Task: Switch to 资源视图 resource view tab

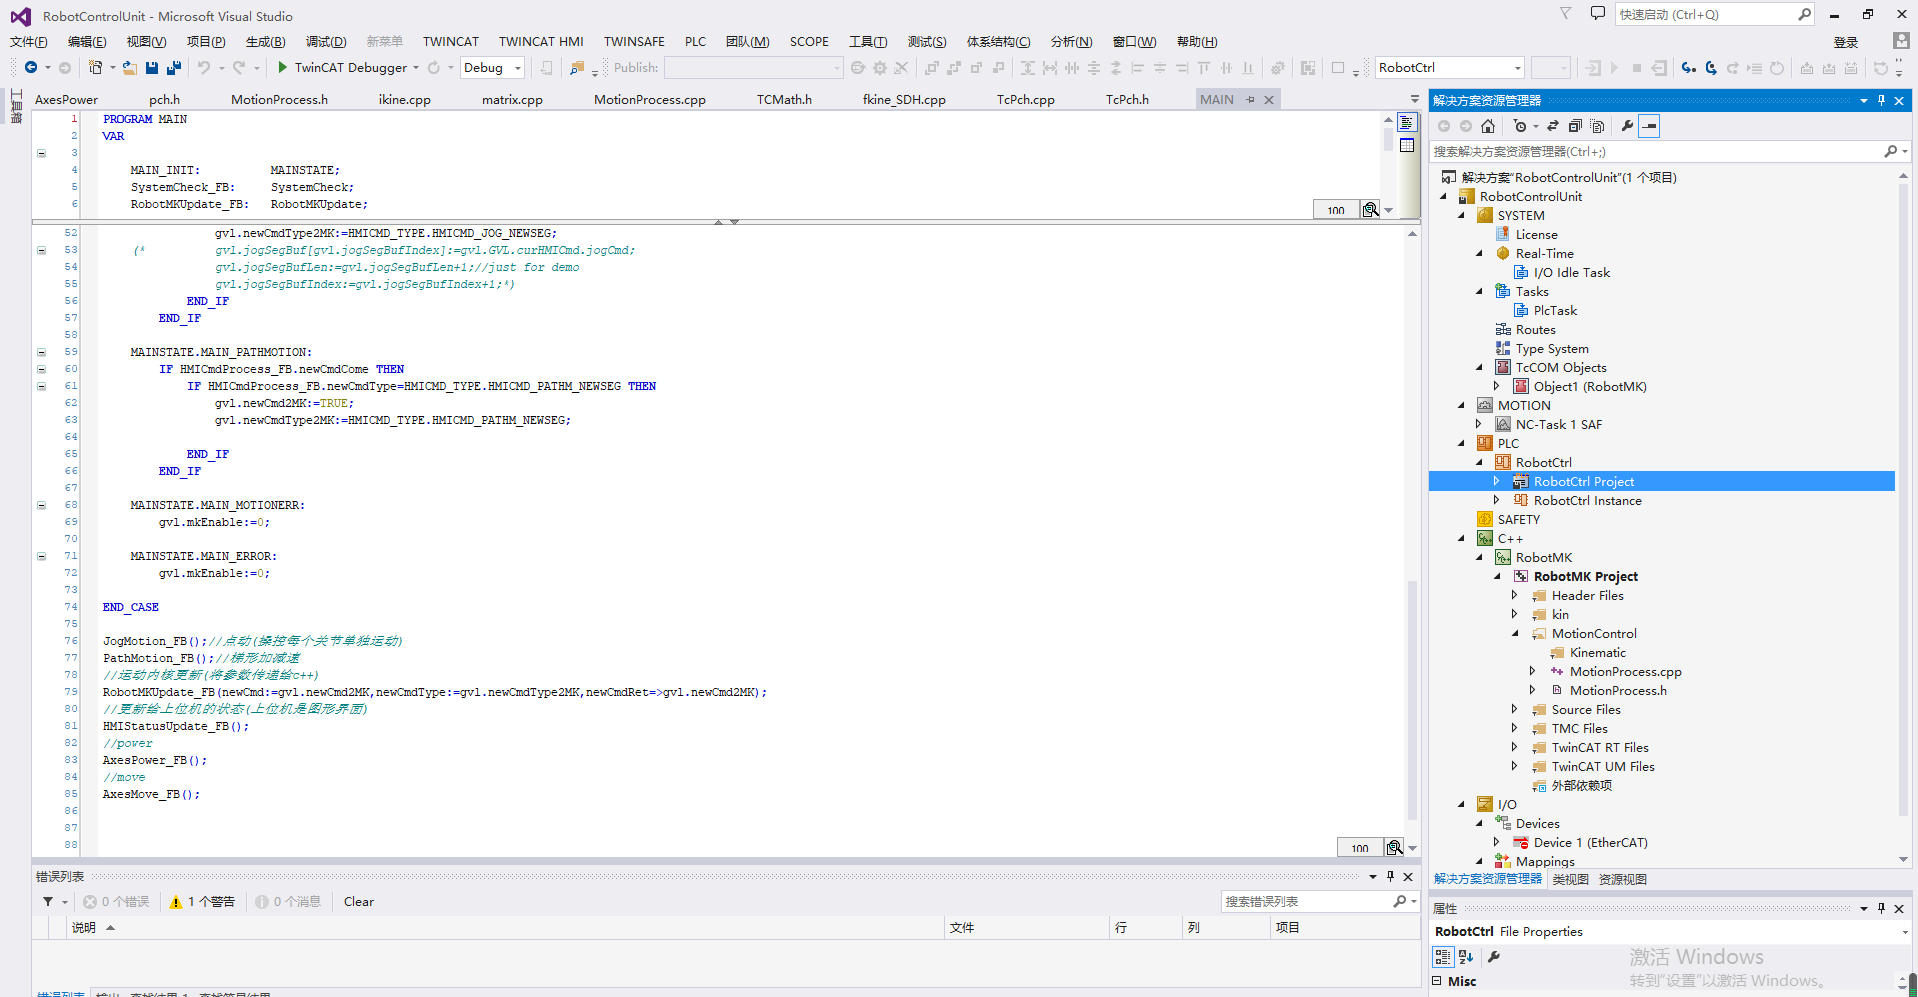Action: click(x=1622, y=879)
